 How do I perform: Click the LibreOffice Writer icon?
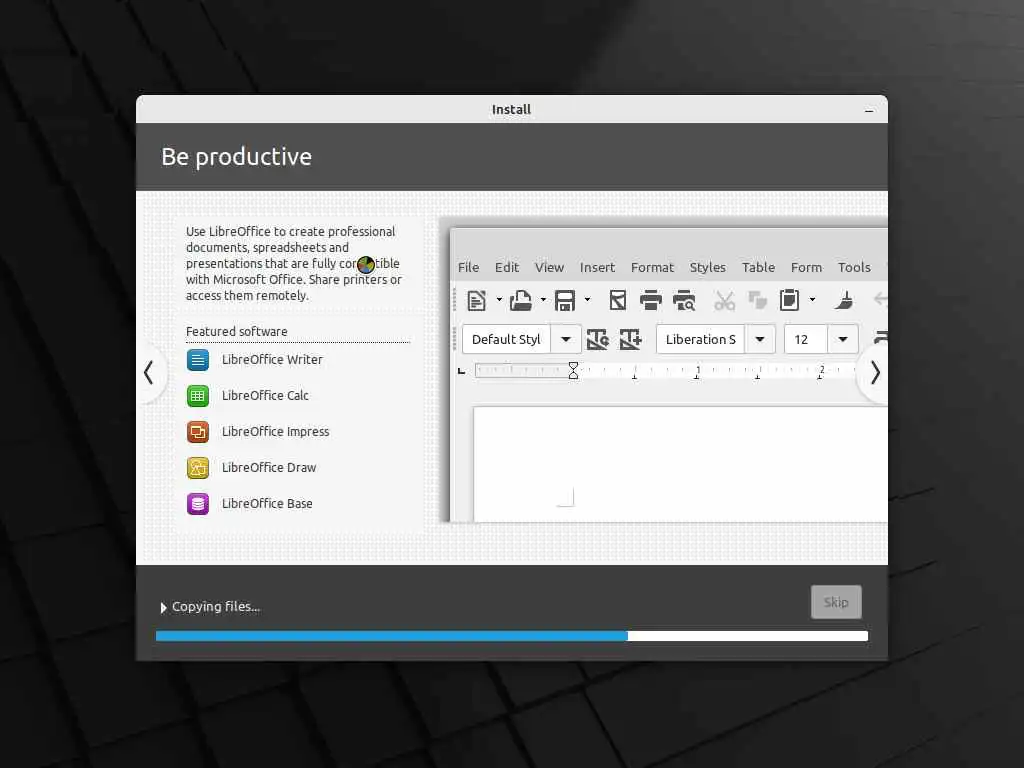click(198, 360)
